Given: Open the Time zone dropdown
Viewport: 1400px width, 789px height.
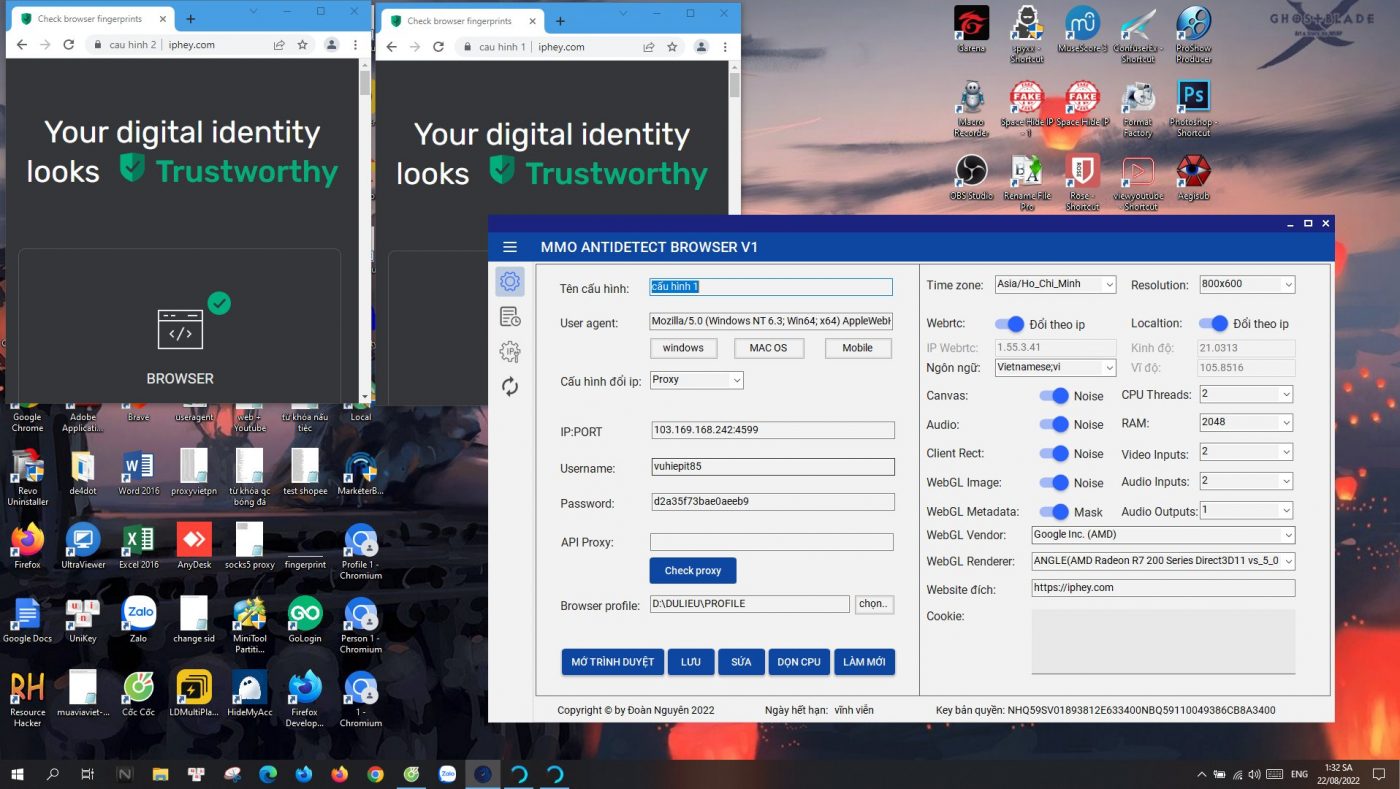Looking at the screenshot, I should 1112,284.
